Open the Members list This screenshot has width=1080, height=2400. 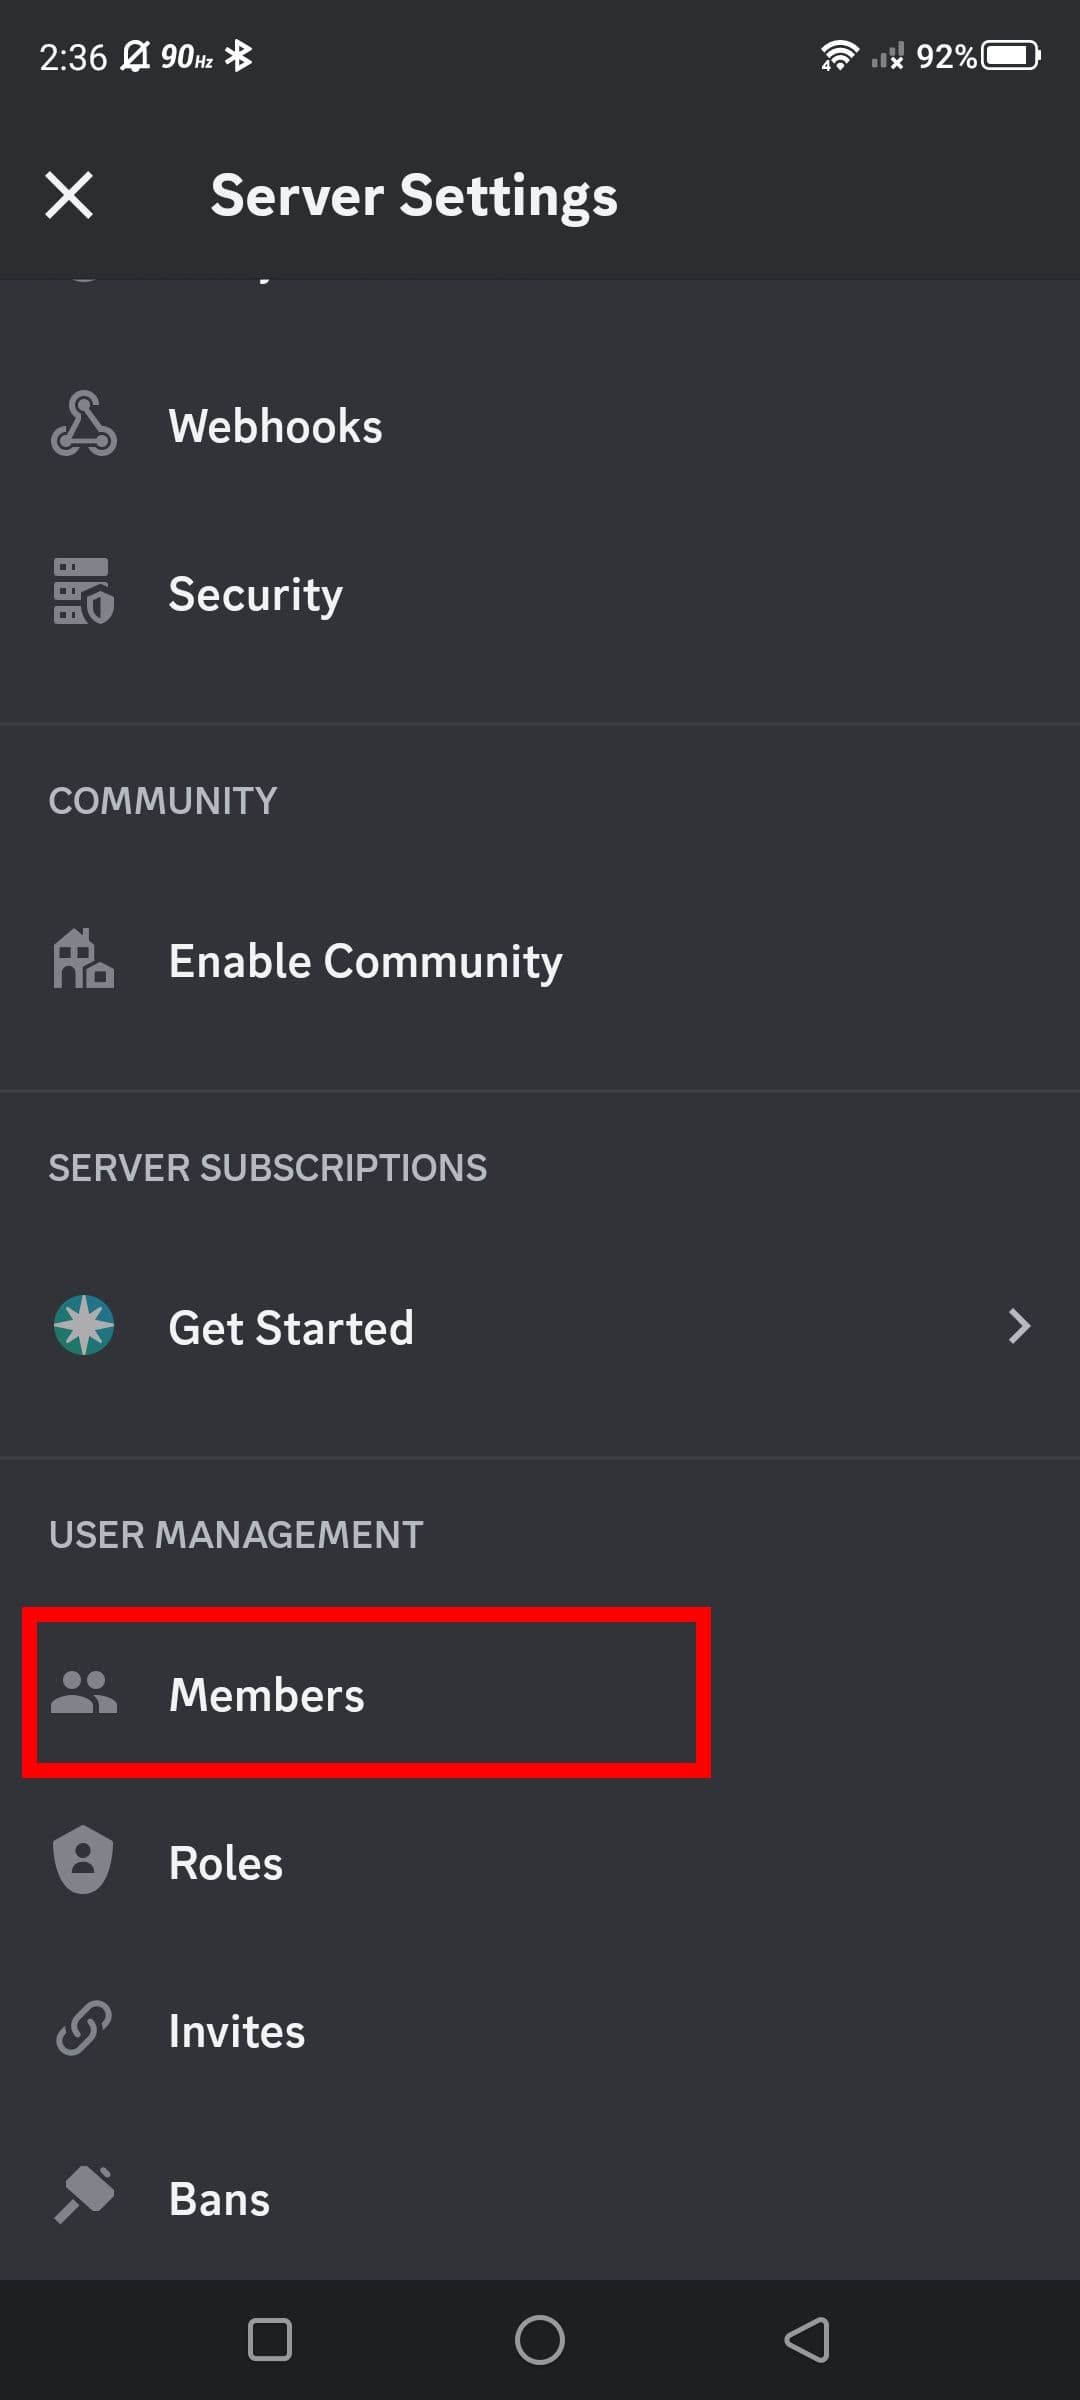pos(267,1695)
